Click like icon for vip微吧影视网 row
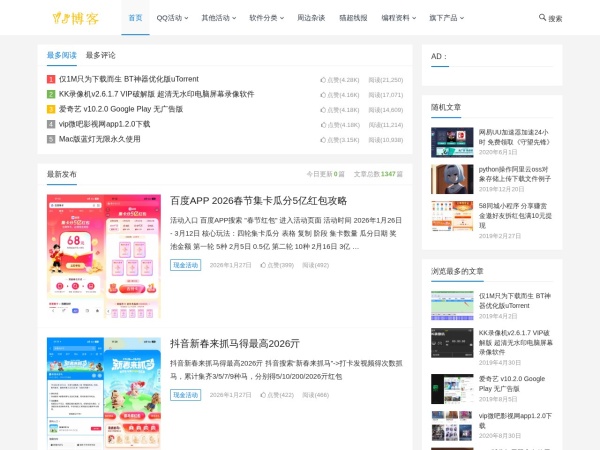This screenshot has width=600, height=450. point(323,125)
